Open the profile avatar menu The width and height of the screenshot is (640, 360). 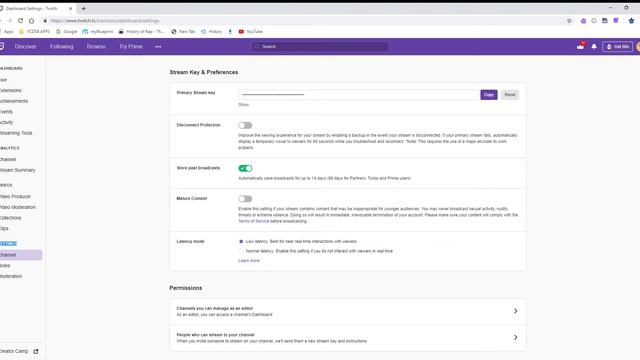point(638,47)
